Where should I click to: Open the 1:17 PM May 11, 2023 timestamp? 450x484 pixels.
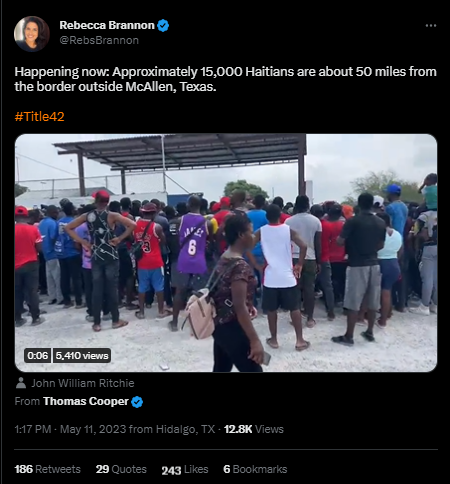[70, 429]
